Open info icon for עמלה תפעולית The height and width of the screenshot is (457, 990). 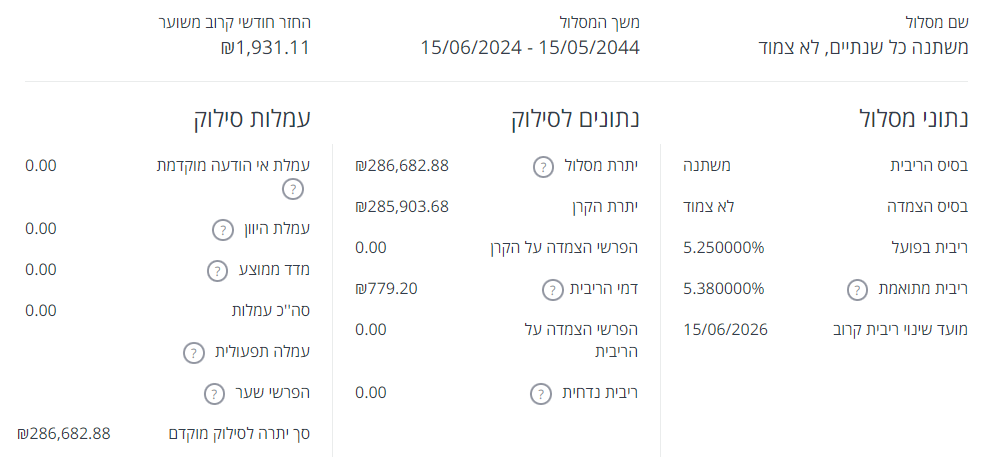coord(193,352)
